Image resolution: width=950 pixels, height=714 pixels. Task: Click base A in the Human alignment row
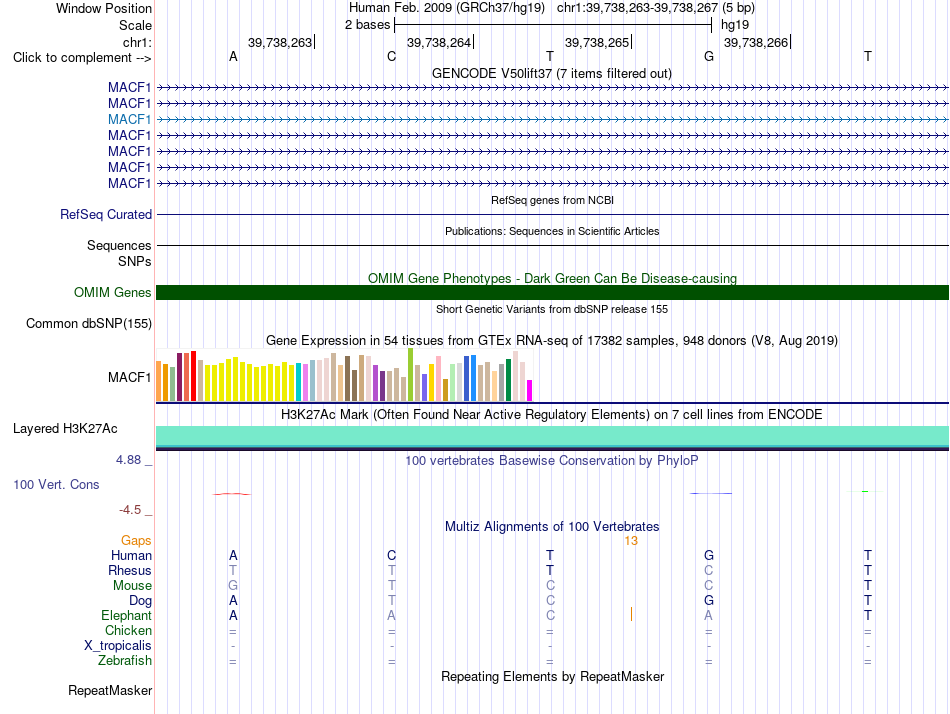[x=233, y=555]
